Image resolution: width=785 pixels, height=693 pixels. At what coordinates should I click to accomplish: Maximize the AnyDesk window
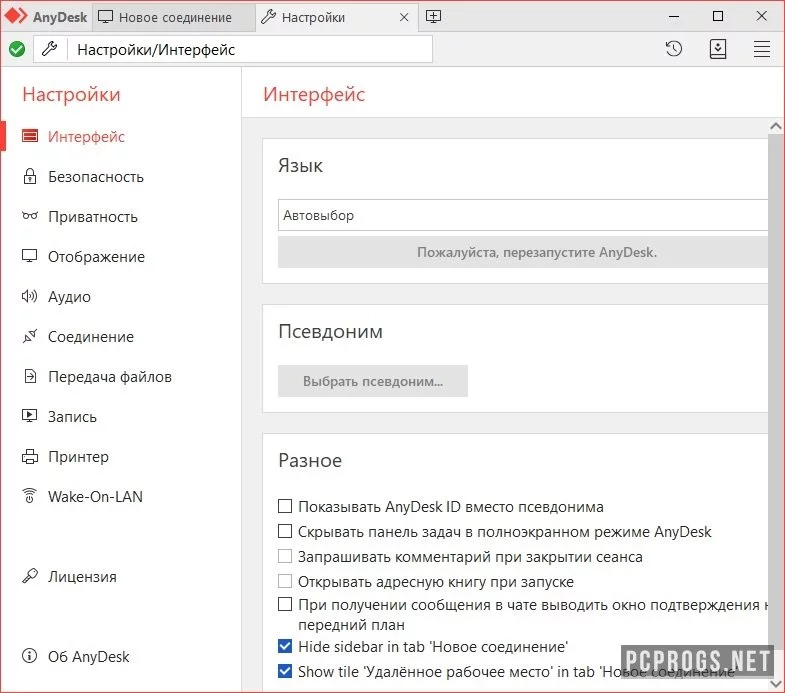pyautogui.click(x=717, y=17)
